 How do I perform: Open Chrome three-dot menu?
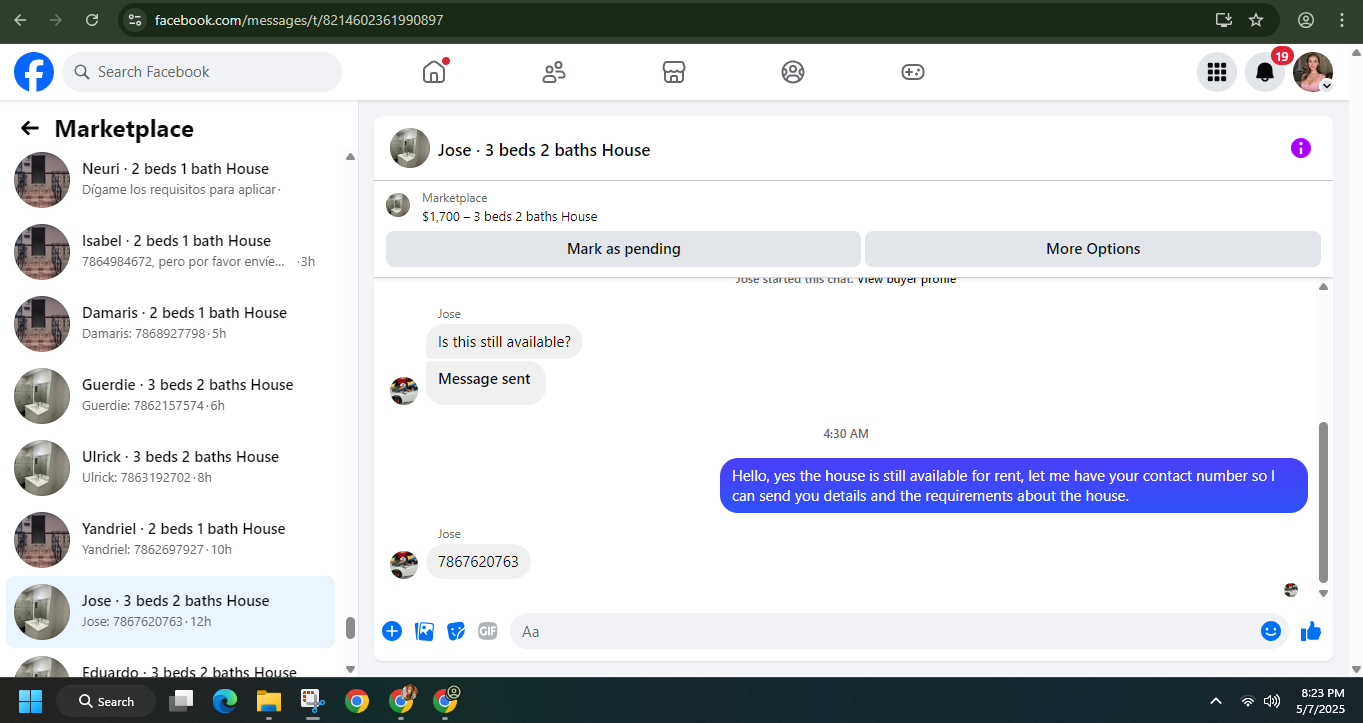coord(1342,20)
